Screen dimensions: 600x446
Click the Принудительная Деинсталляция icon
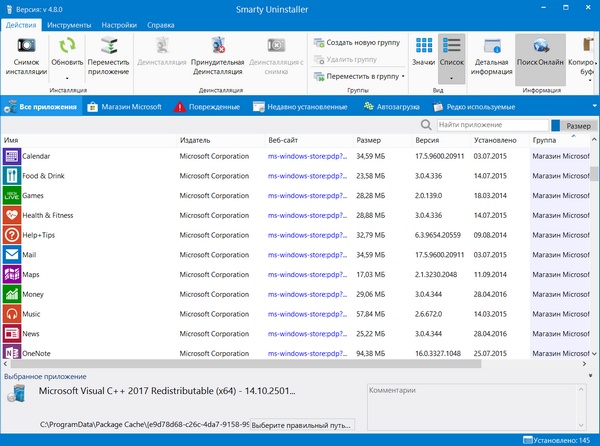coord(218,46)
